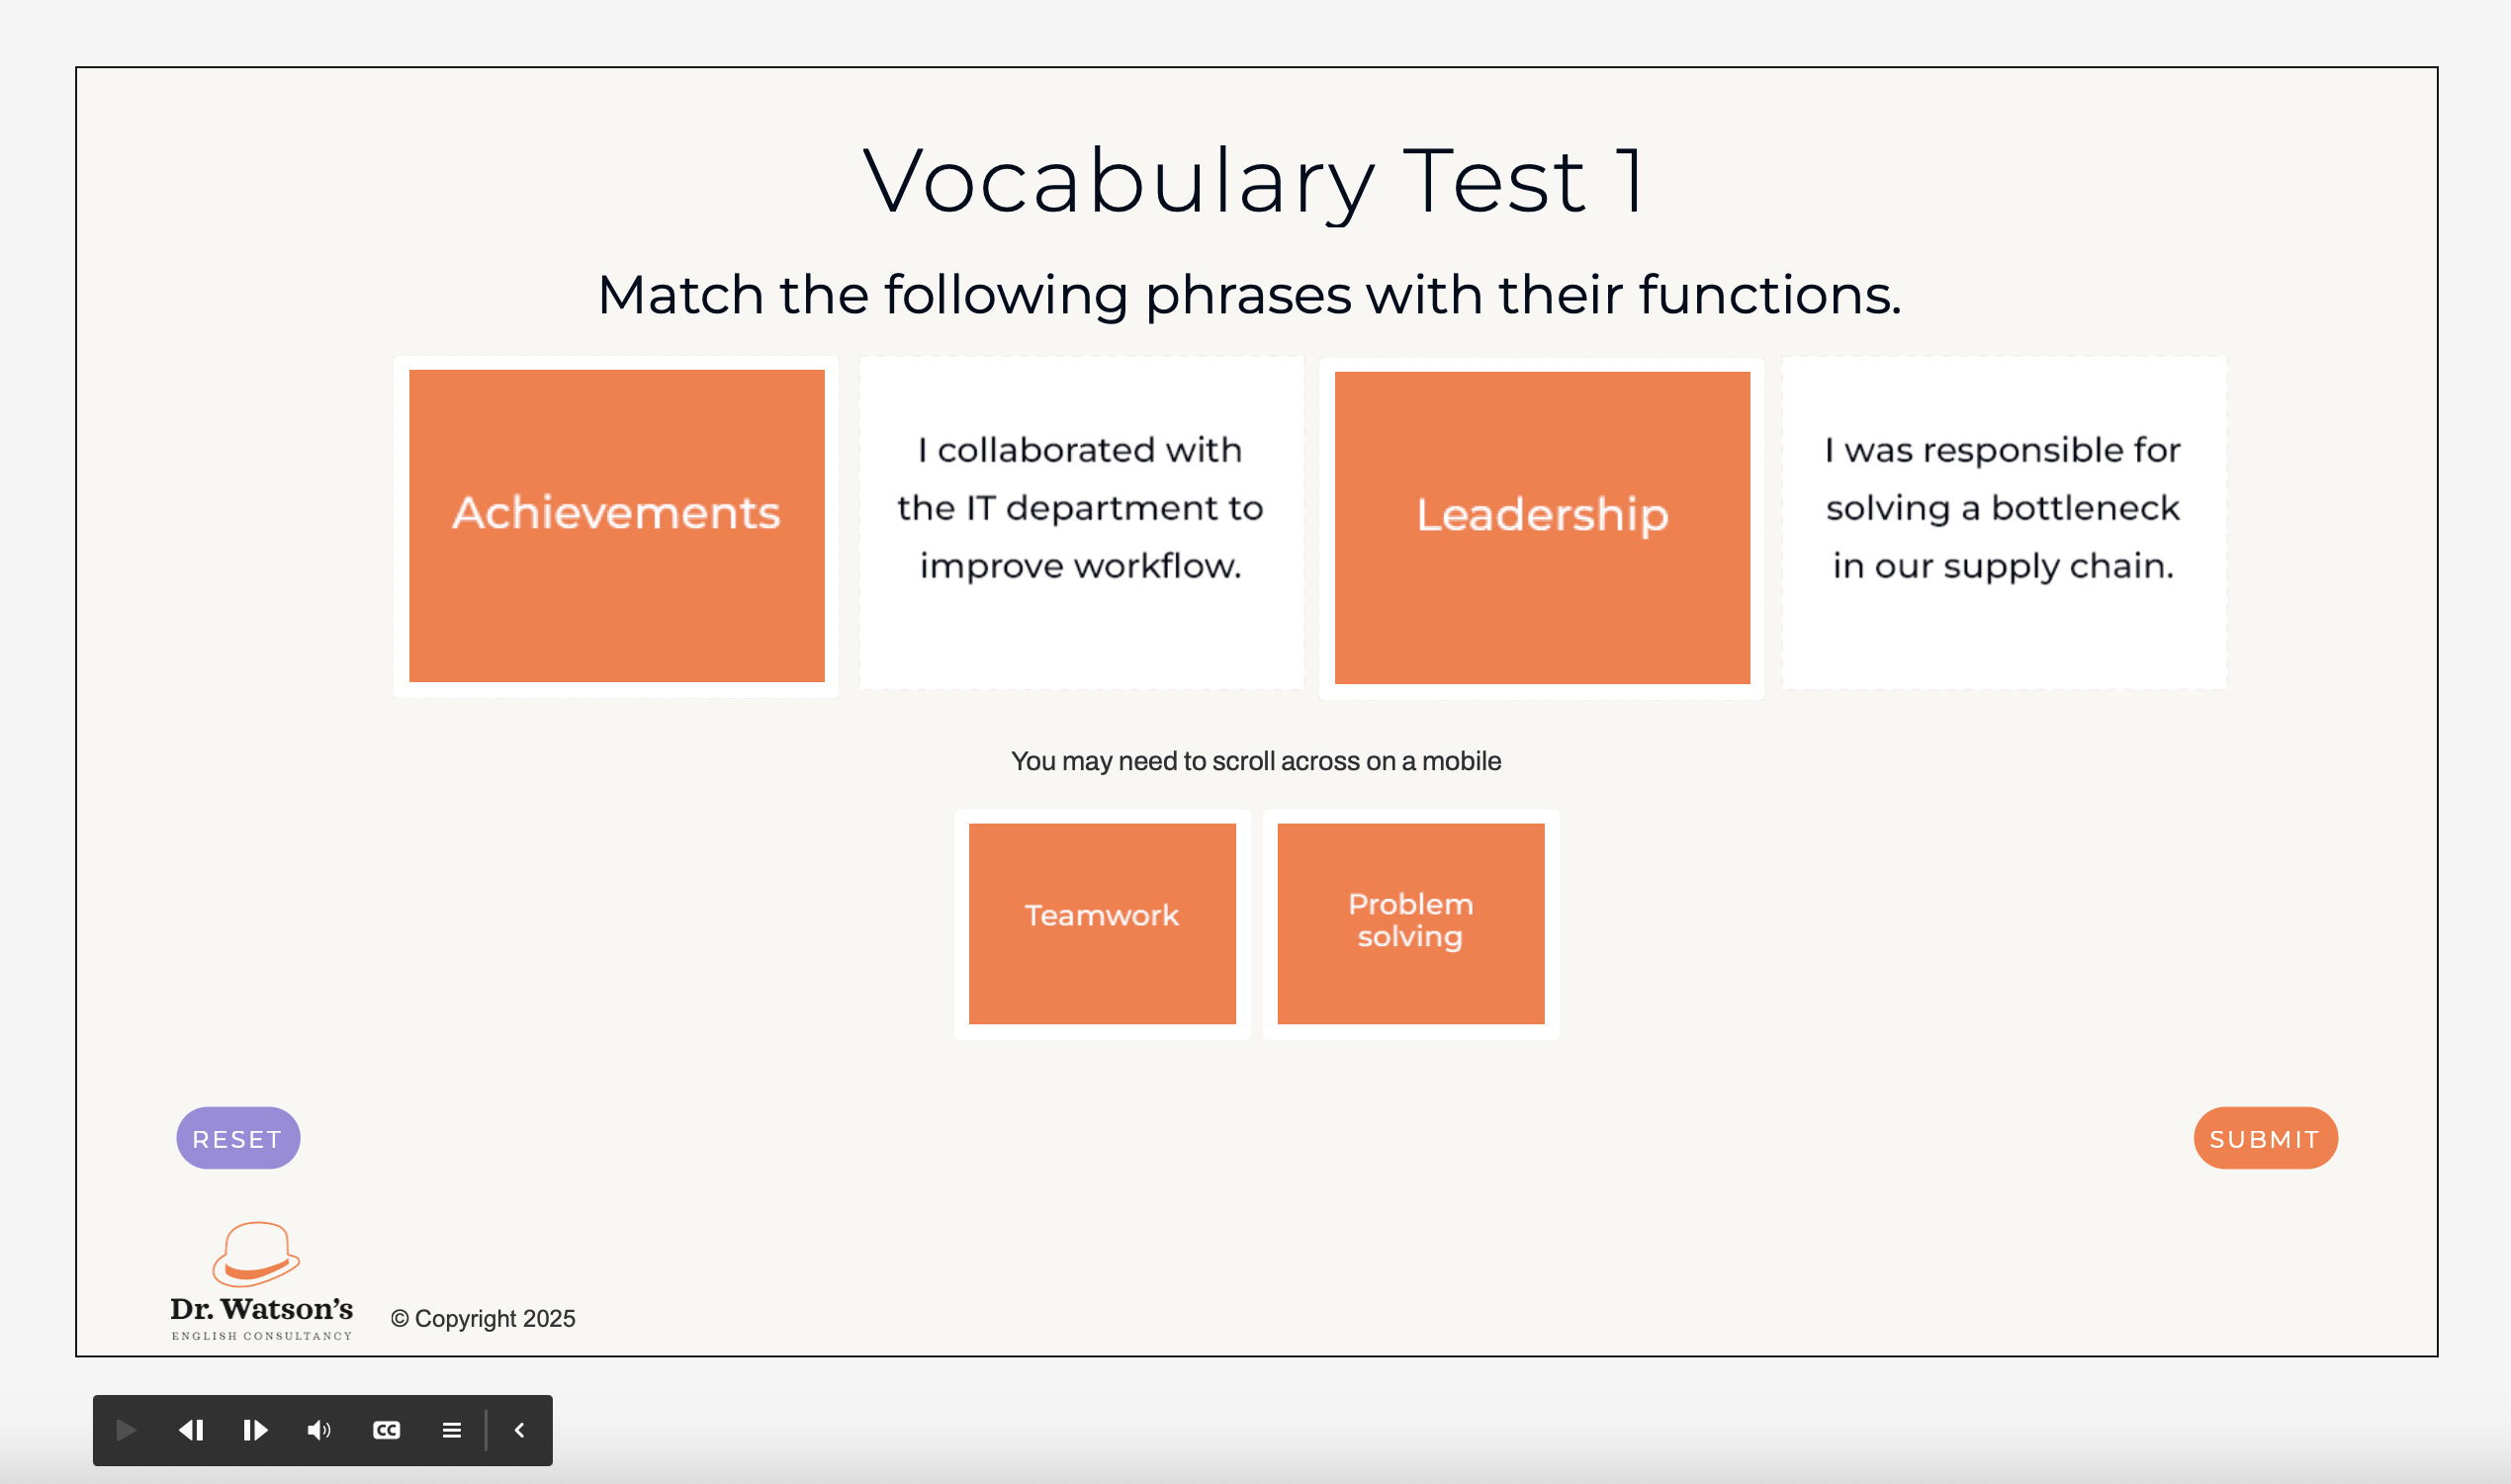Viewport: 2511px width, 1484px height.
Task: Click the mobile scroll hint text
Action: (x=1255, y=761)
